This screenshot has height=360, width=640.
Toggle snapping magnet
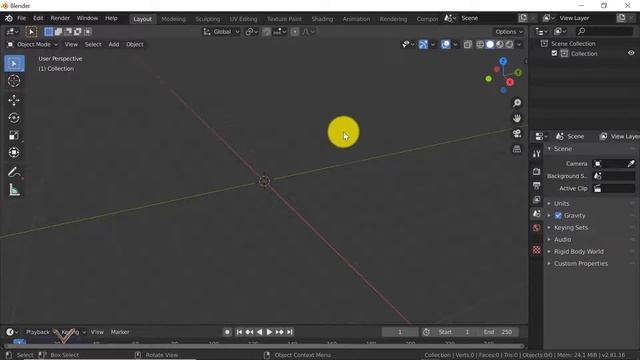pos(266,32)
